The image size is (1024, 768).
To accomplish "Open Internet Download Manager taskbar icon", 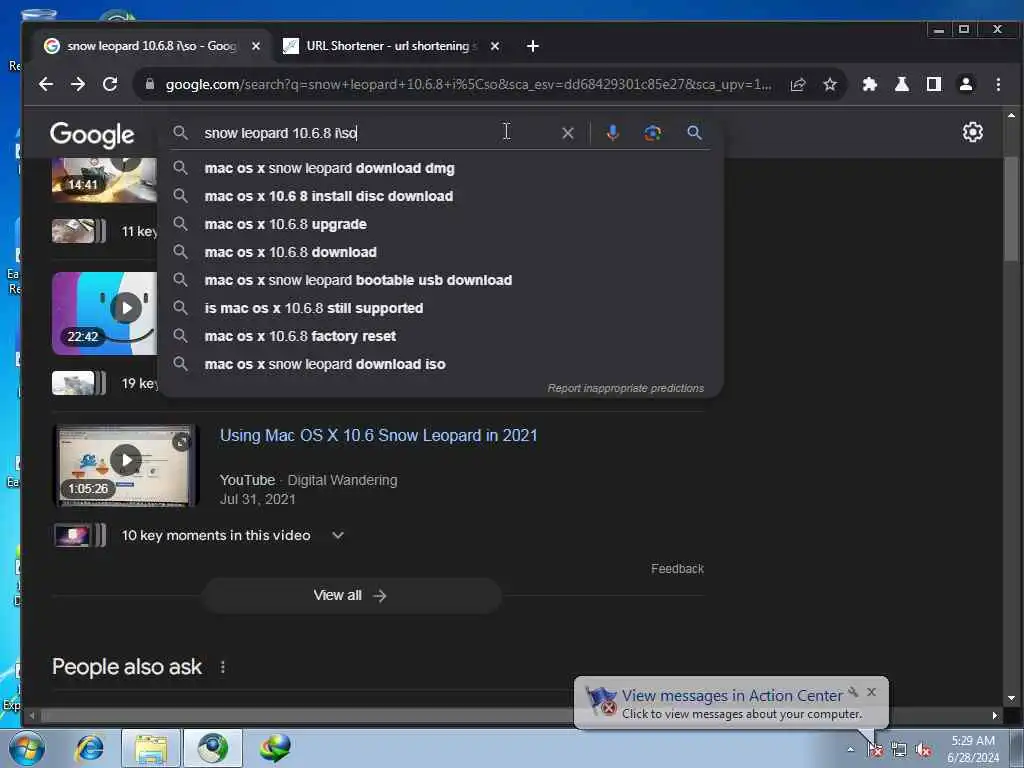I will coord(274,748).
